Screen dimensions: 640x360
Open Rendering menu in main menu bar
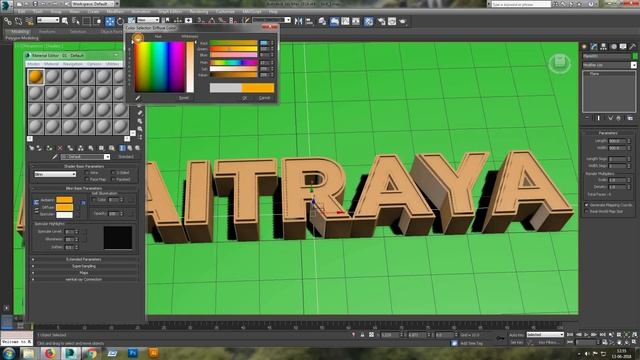coord(199,12)
